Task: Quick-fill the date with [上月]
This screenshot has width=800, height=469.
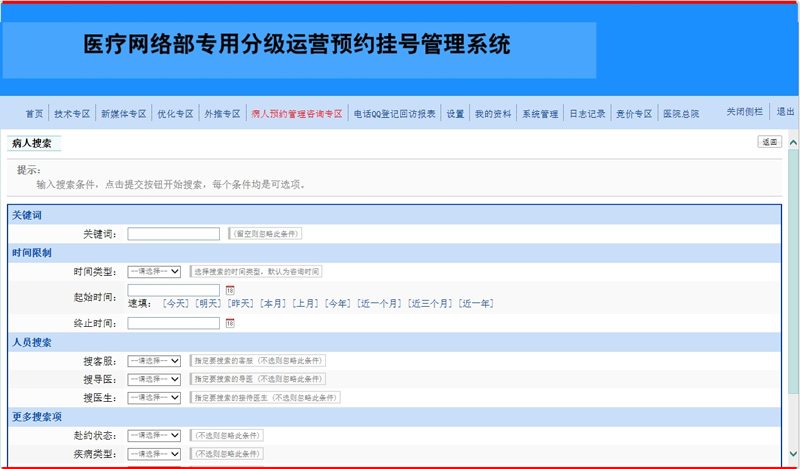Action: (306, 304)
